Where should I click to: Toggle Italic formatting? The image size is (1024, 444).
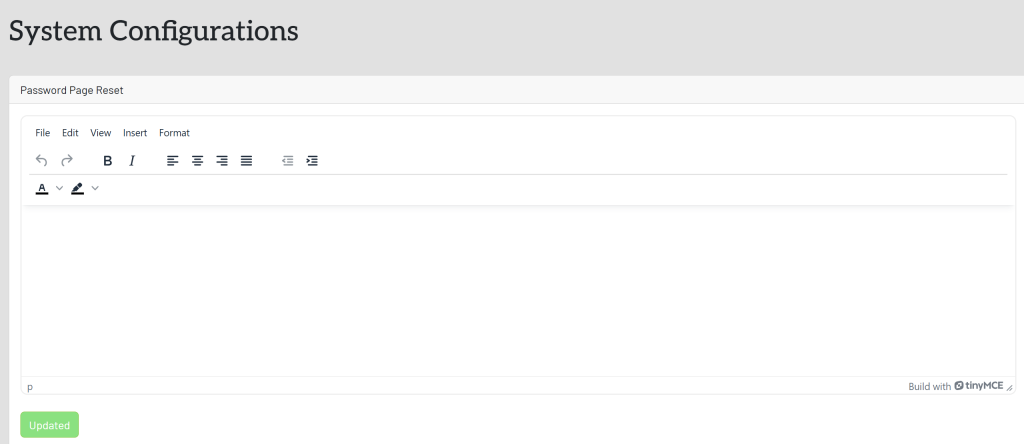[x=132, y=160]
